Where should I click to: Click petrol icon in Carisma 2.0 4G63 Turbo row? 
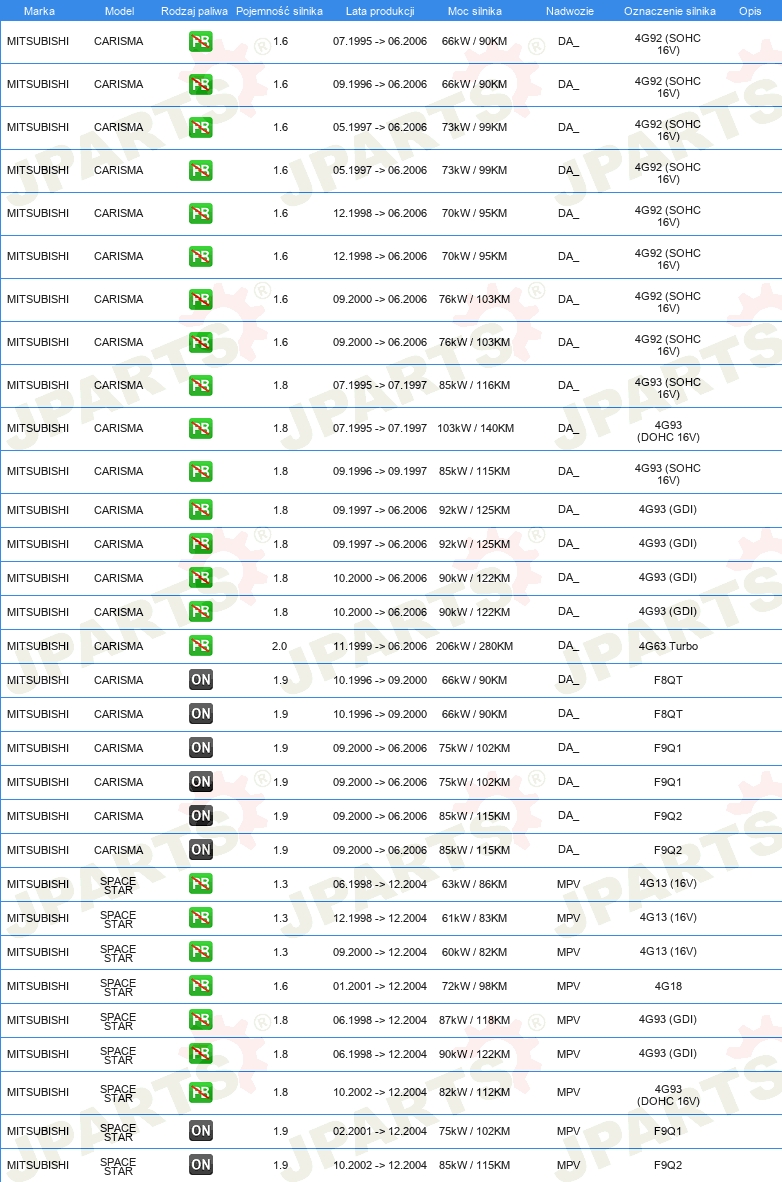click(x=201, y=646)
